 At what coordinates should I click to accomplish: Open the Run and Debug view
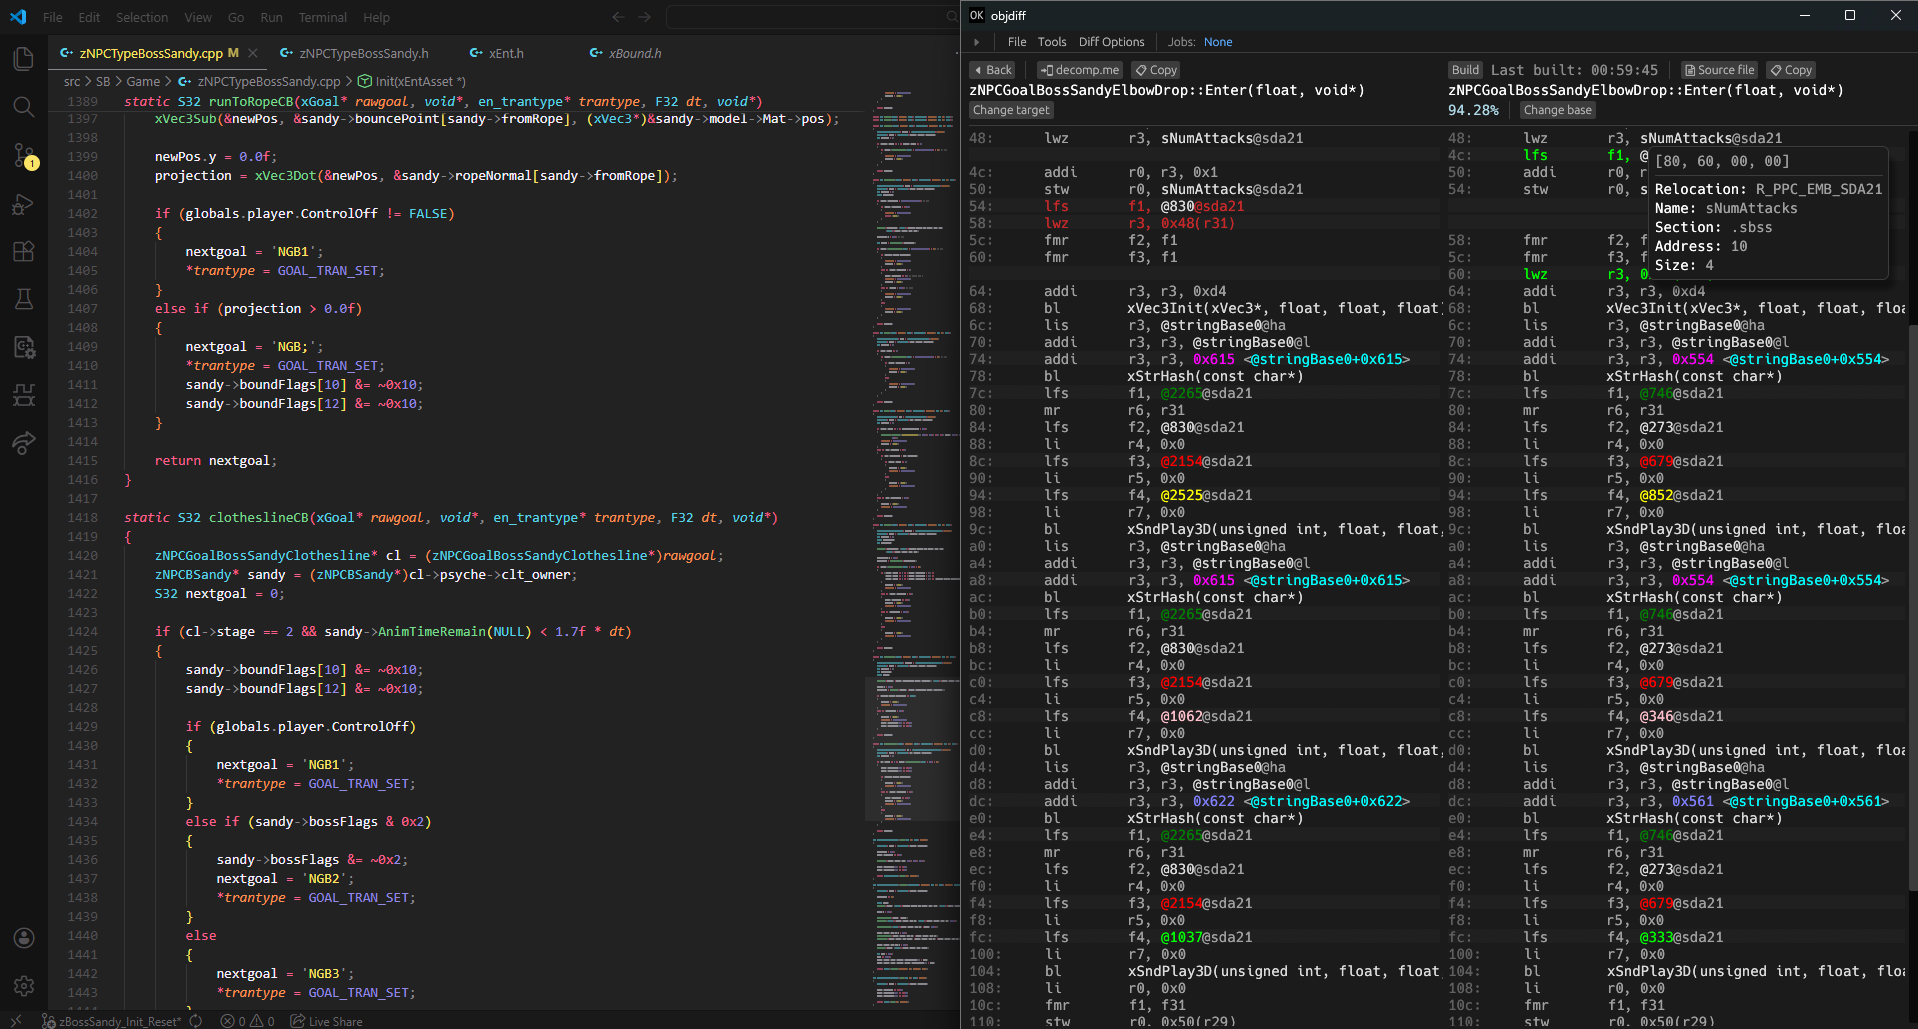[x=24, y=204]
